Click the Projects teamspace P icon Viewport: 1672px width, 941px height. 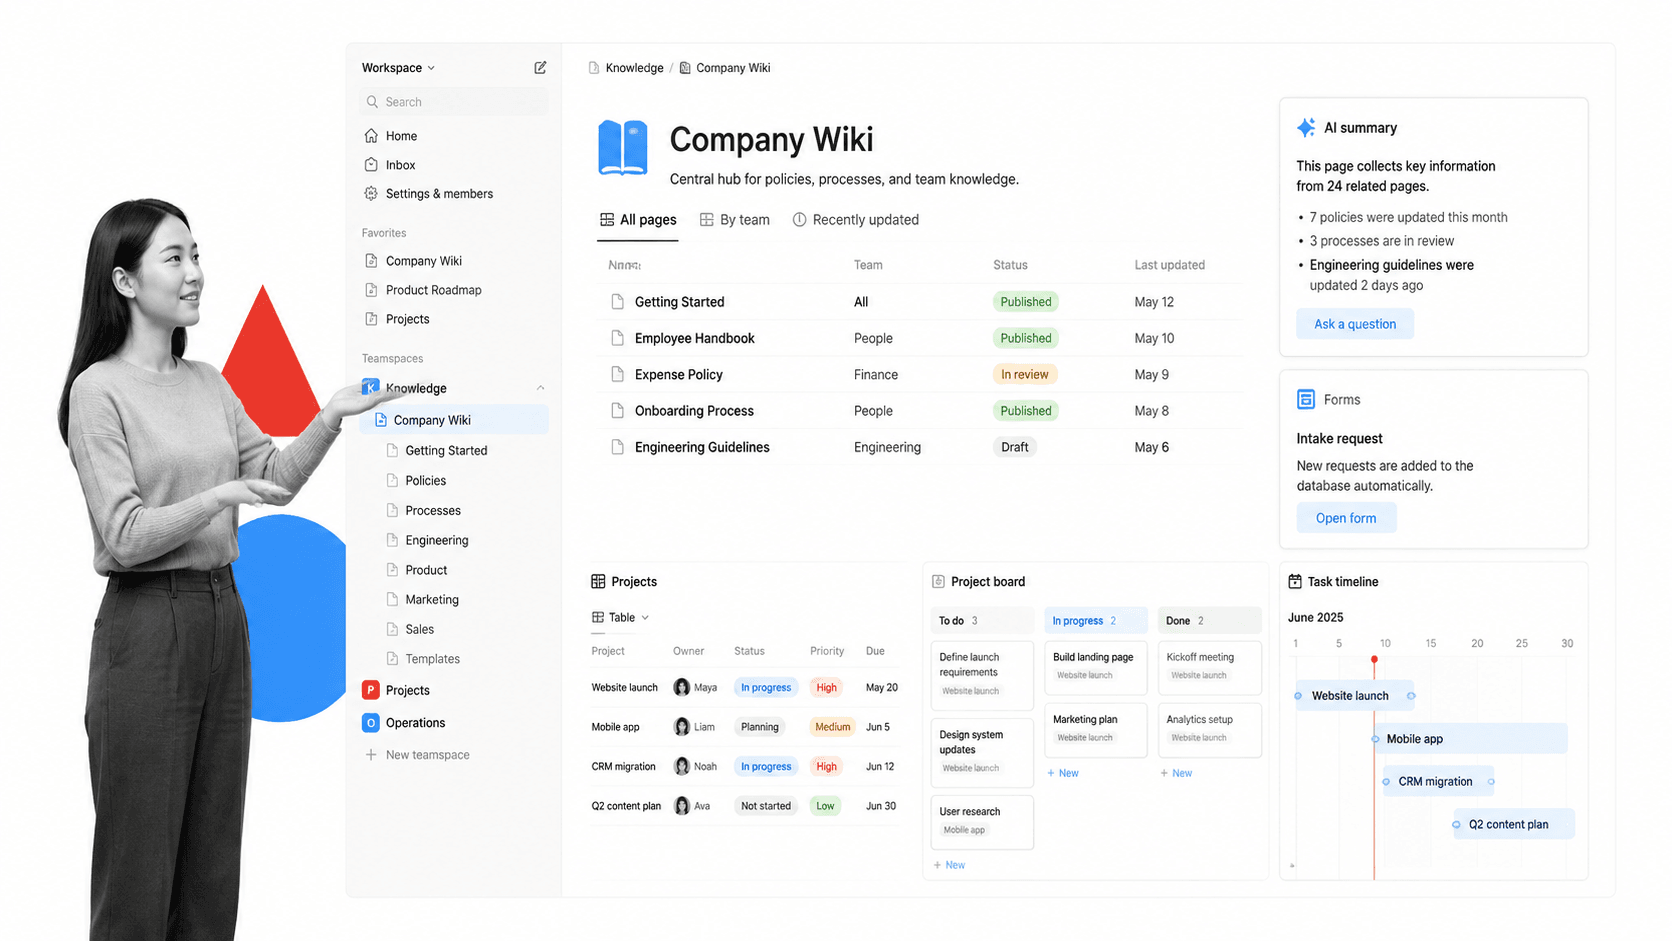(x=371, y=690)
